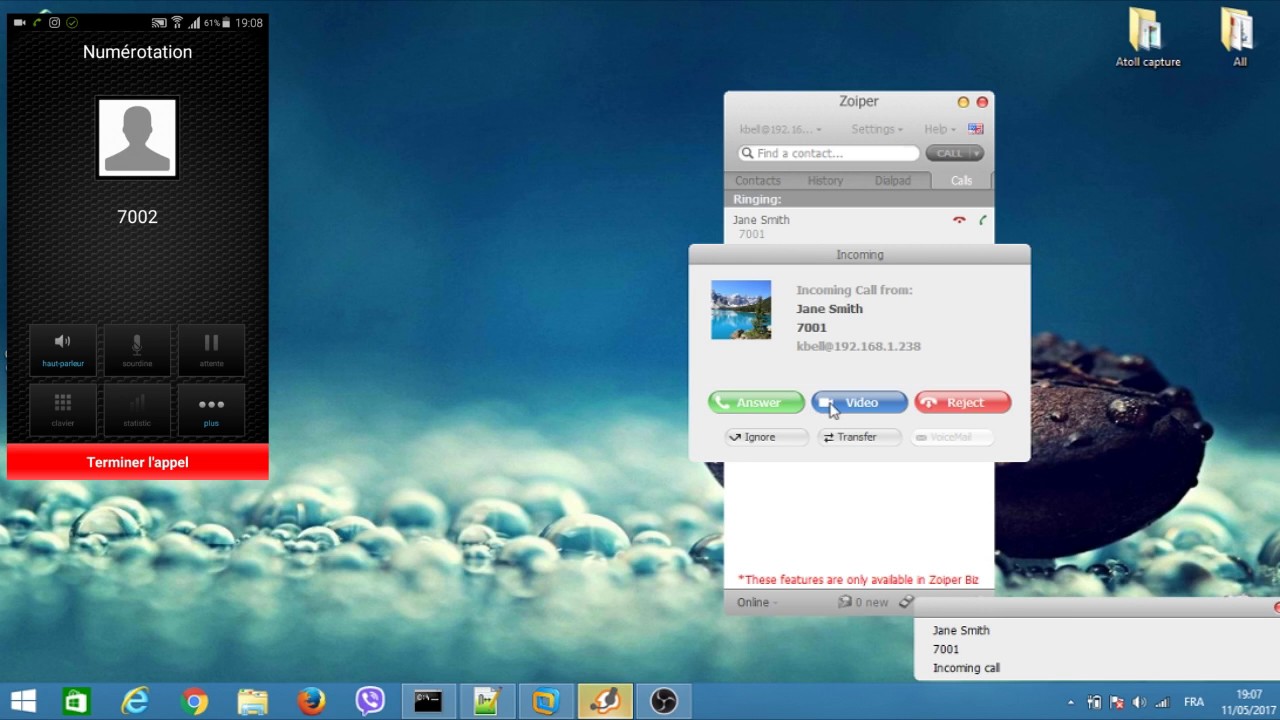
Task: Reject the incoming call
Action: [x=963, y=403]
